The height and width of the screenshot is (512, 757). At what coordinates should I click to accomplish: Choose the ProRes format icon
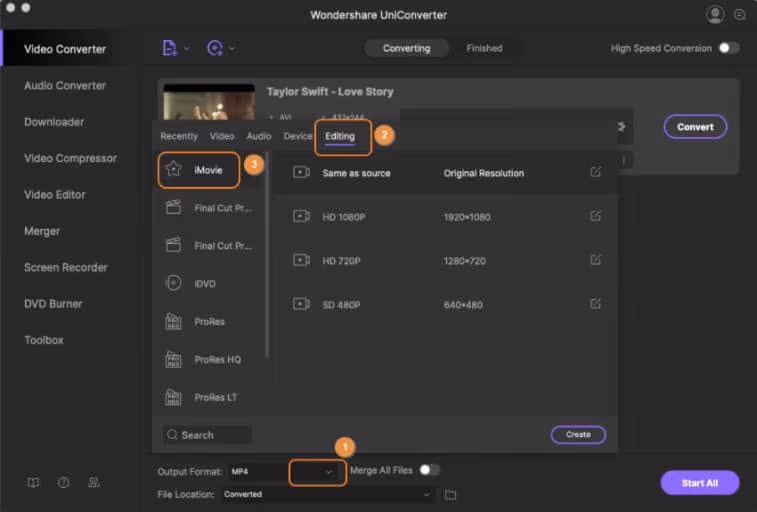click(173, 321)
